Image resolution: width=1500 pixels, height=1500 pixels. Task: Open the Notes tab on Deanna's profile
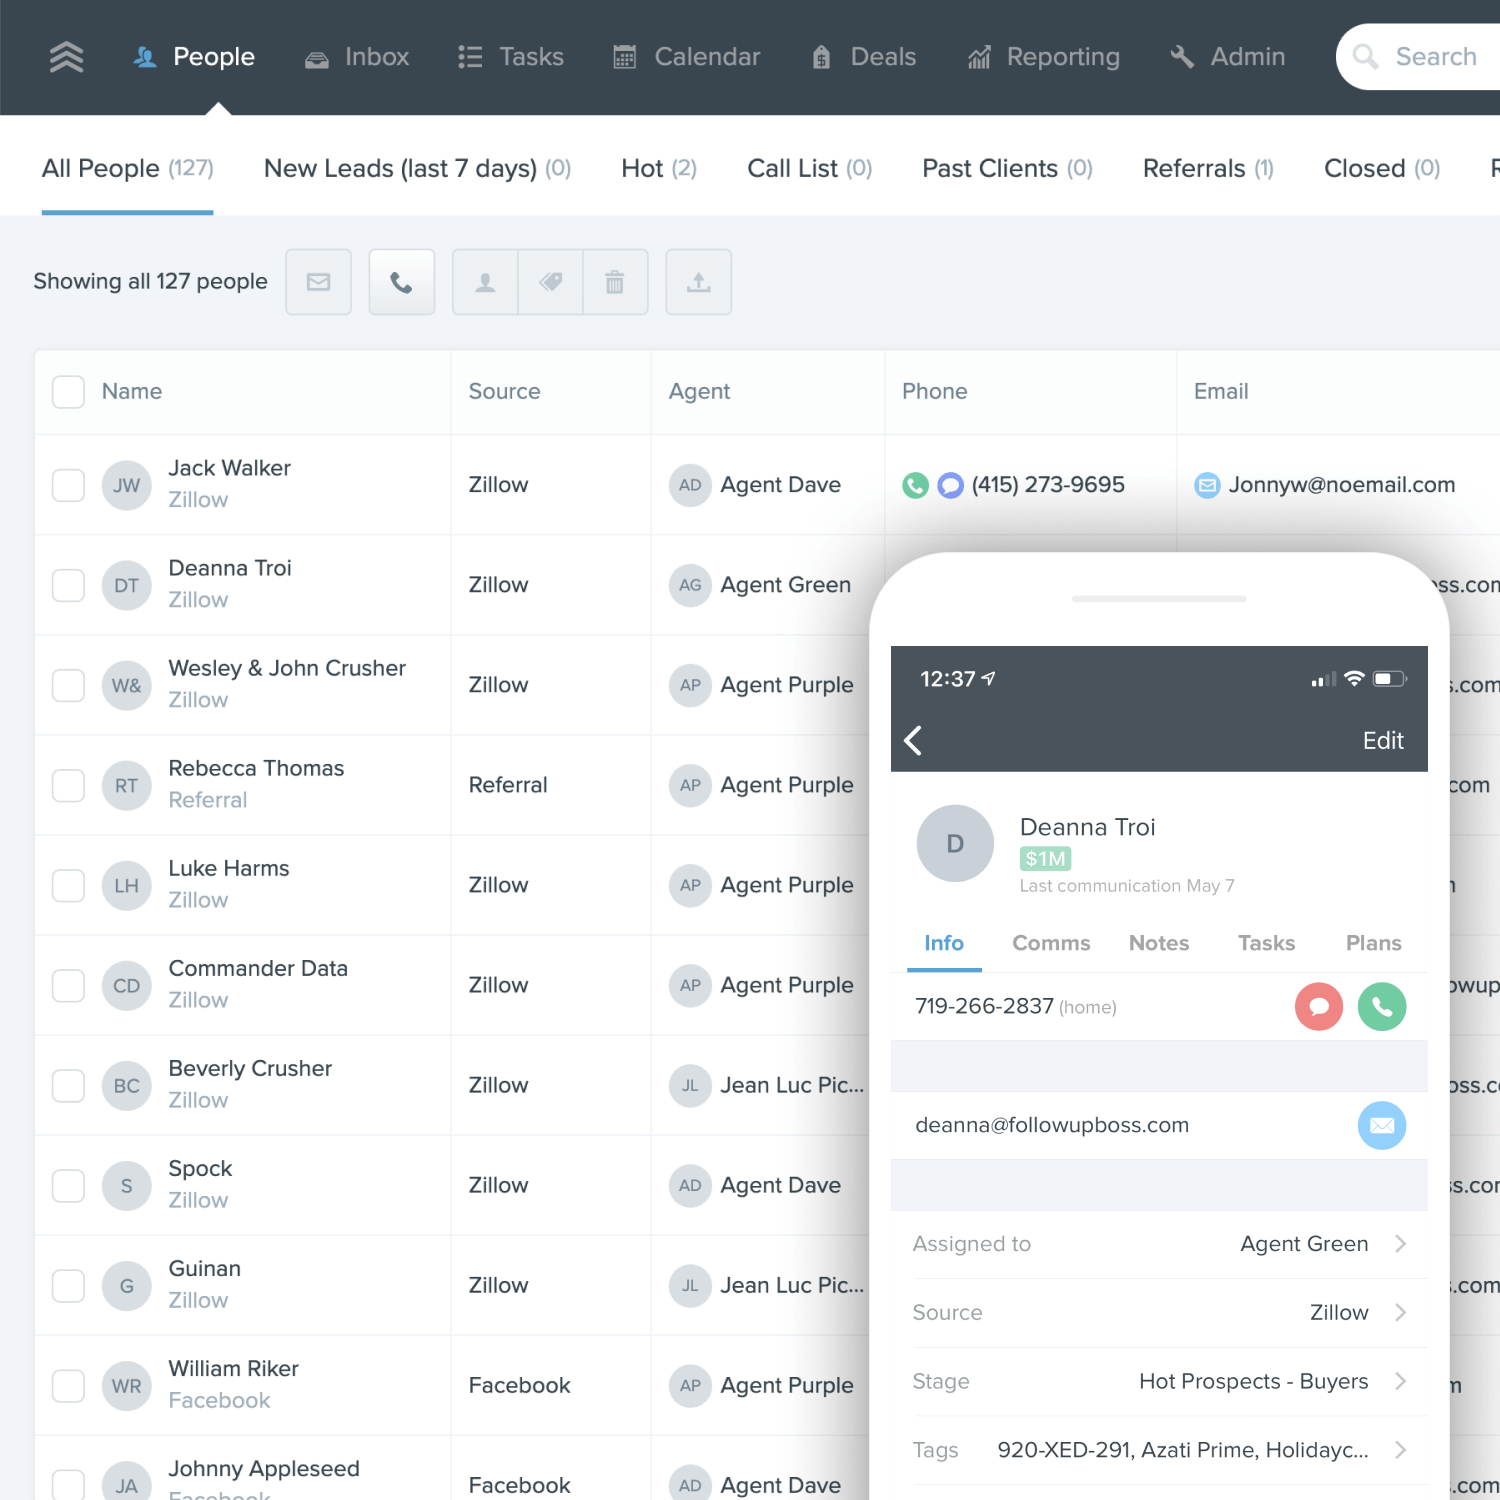coord(1158,943)
